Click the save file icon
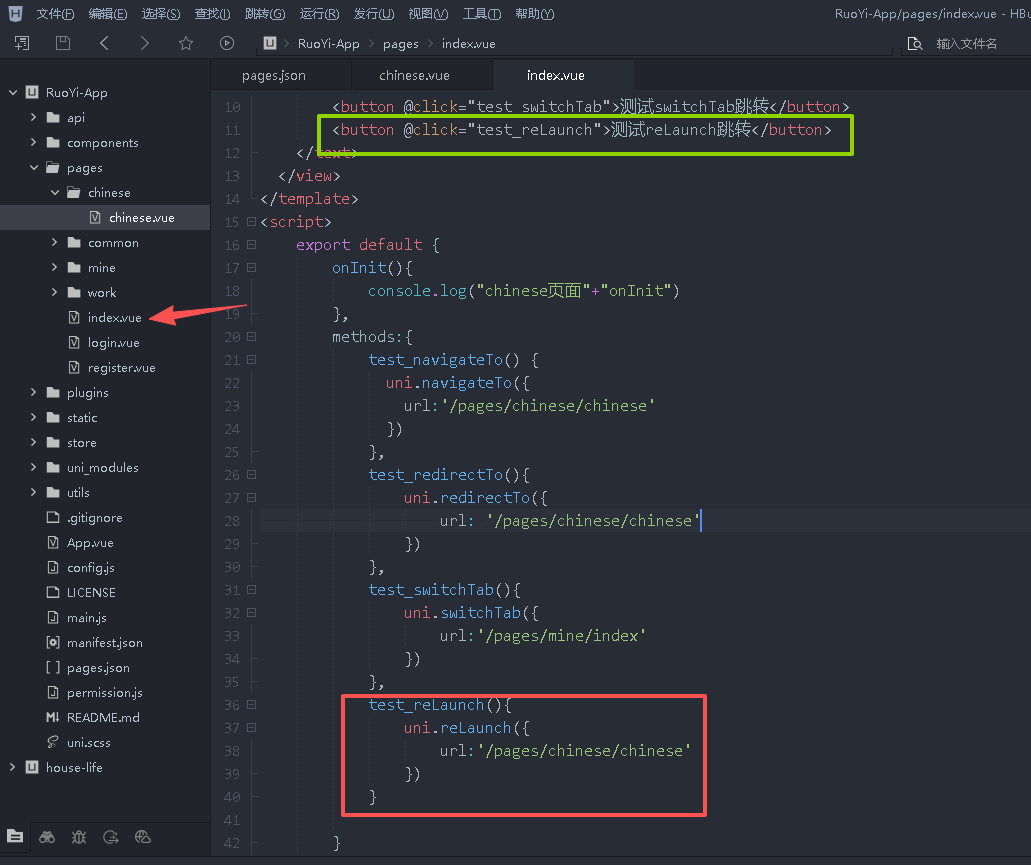The image size is (1031, 865). click(x=63, y=43)
